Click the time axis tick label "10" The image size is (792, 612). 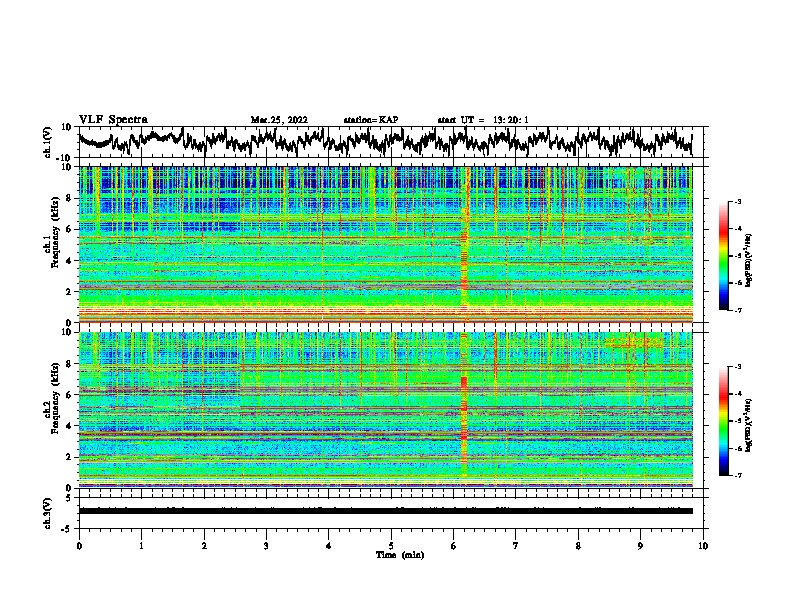pos(703,545)
